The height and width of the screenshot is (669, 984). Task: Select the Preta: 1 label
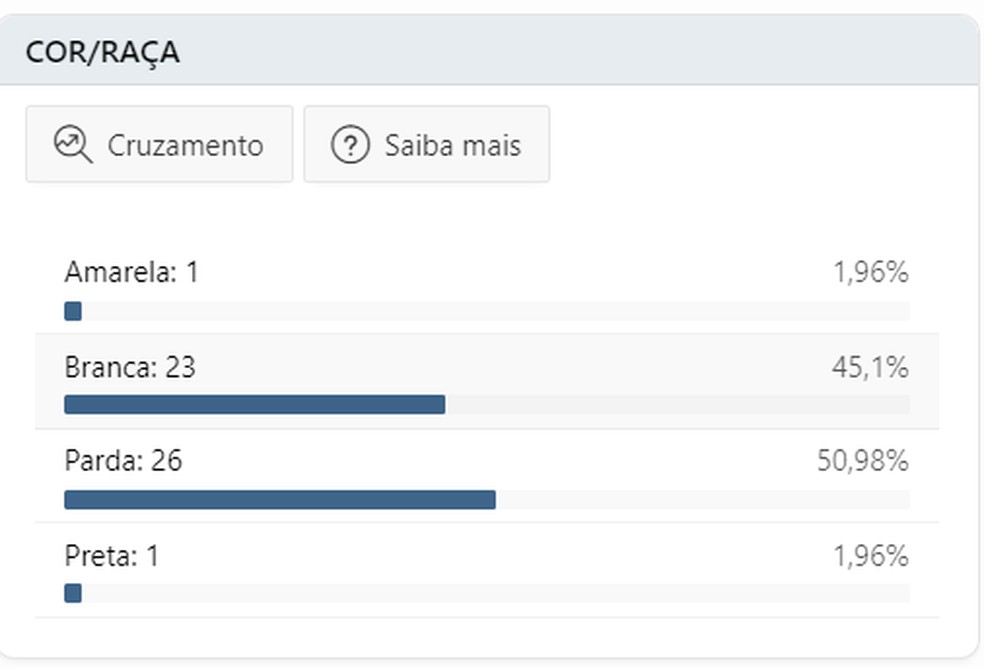[111, 556]
